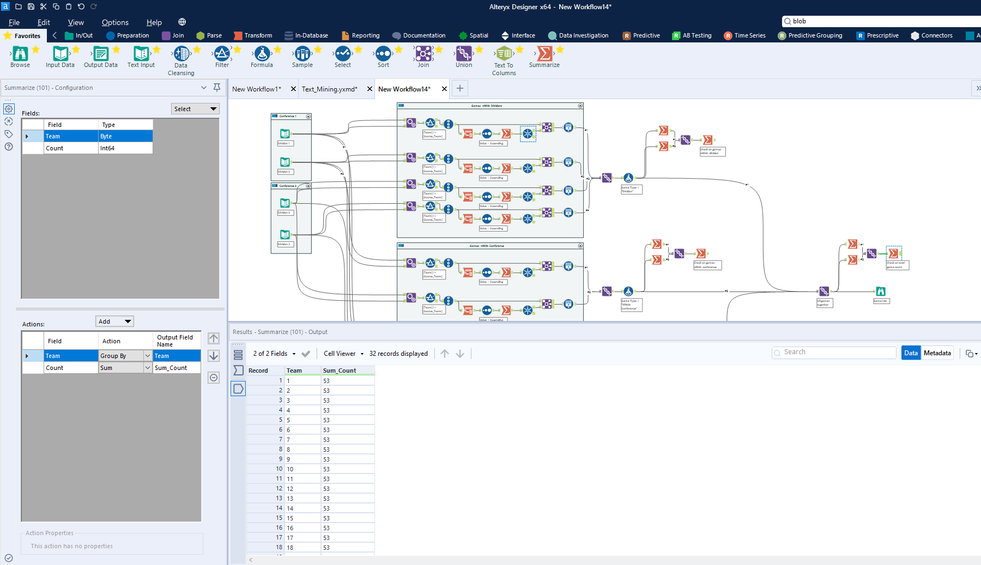981x565 pixels.
Task: Select the Formula tool
Action: tap(262, 56)
